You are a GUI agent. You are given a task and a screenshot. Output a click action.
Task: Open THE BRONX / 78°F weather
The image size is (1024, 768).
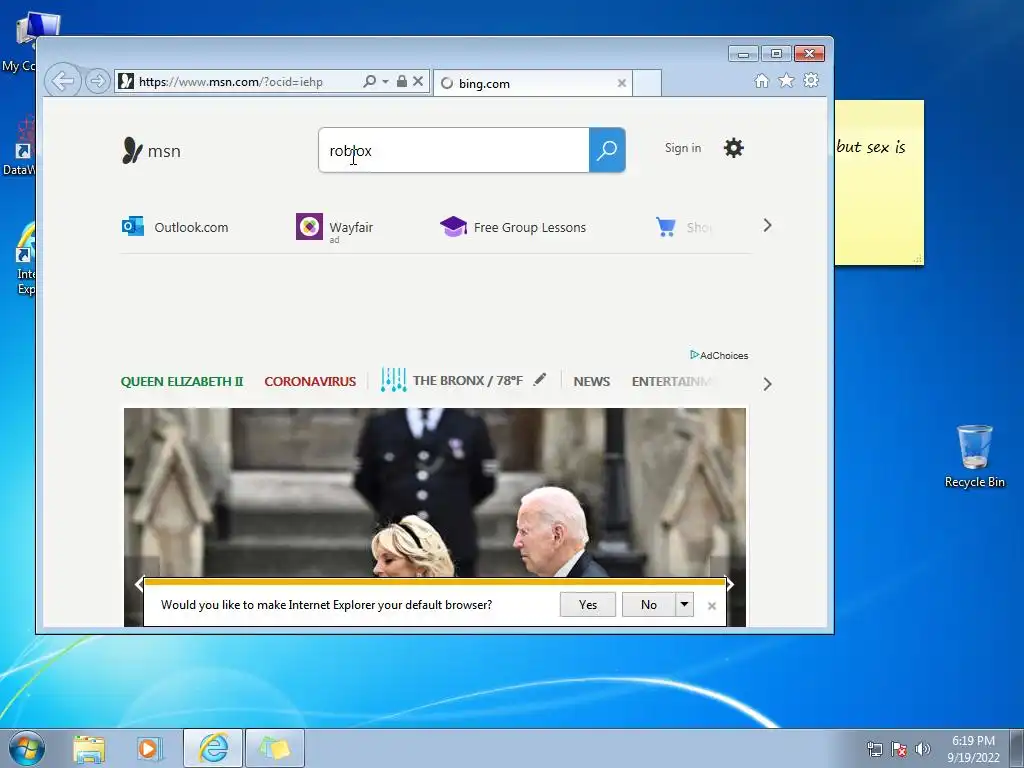coord(468,381)
